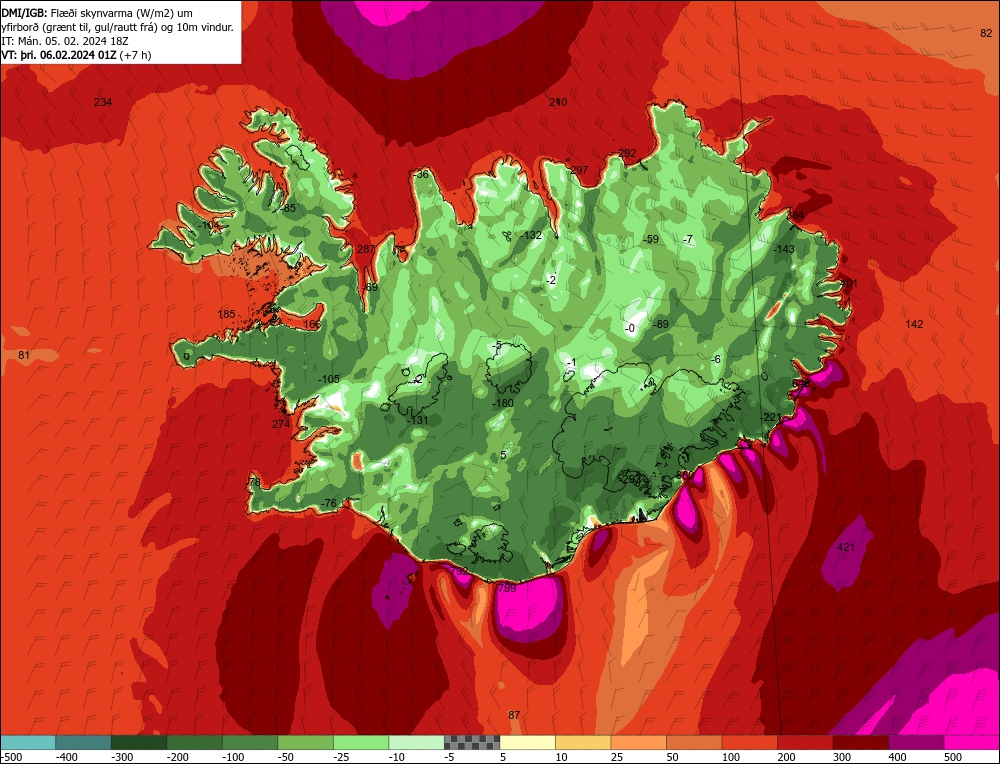This screenshot has width=1000, height=764.
Task: Click the '81' value in the western ocean
Action: [x=24, y=355]
